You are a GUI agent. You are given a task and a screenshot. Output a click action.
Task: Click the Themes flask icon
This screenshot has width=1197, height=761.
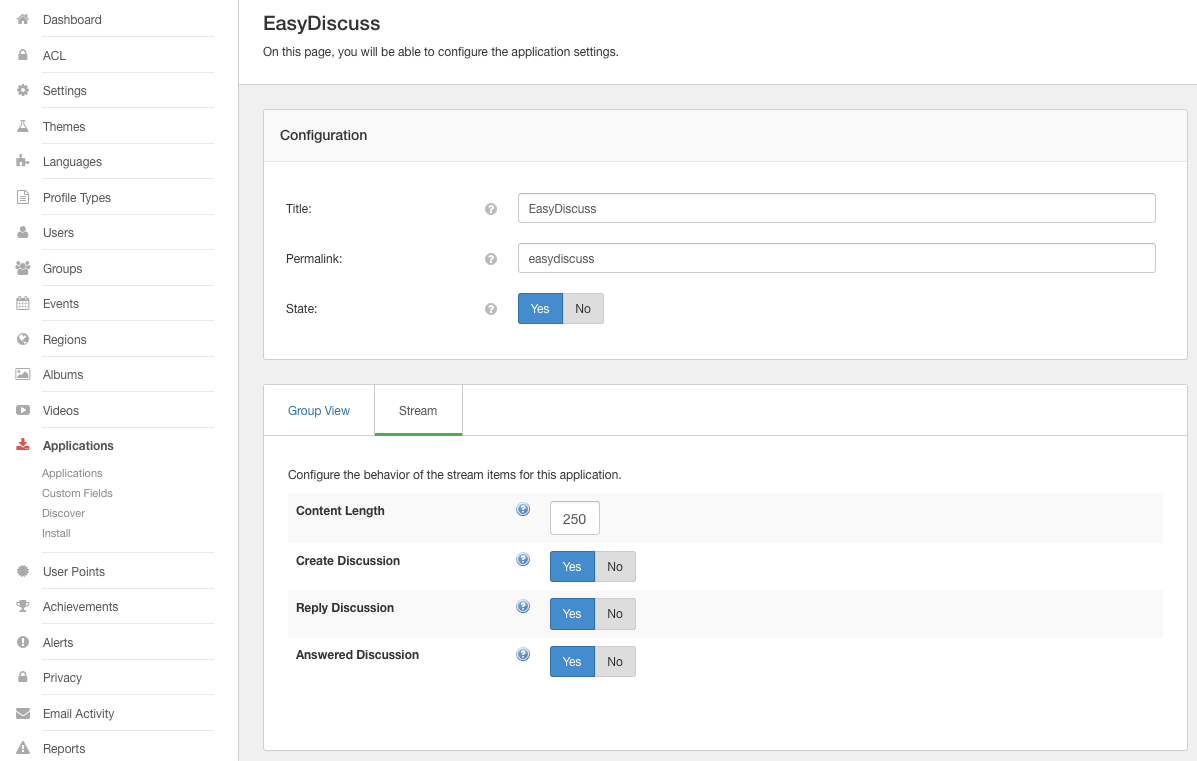click(x=23, y=127)
